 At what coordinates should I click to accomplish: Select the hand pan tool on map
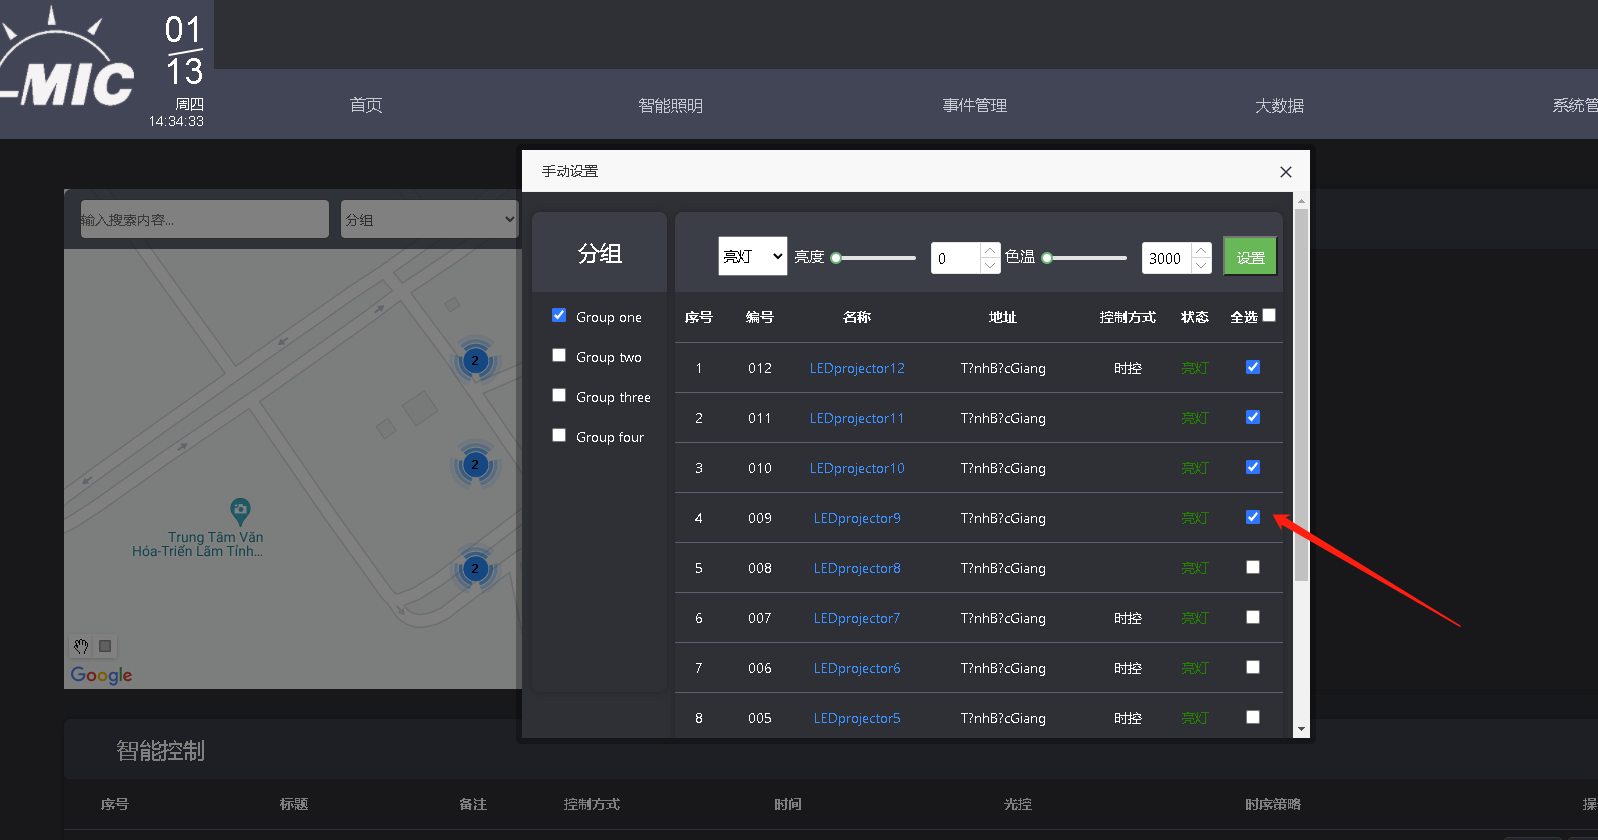pyautogui.click(x=82, y=646)
